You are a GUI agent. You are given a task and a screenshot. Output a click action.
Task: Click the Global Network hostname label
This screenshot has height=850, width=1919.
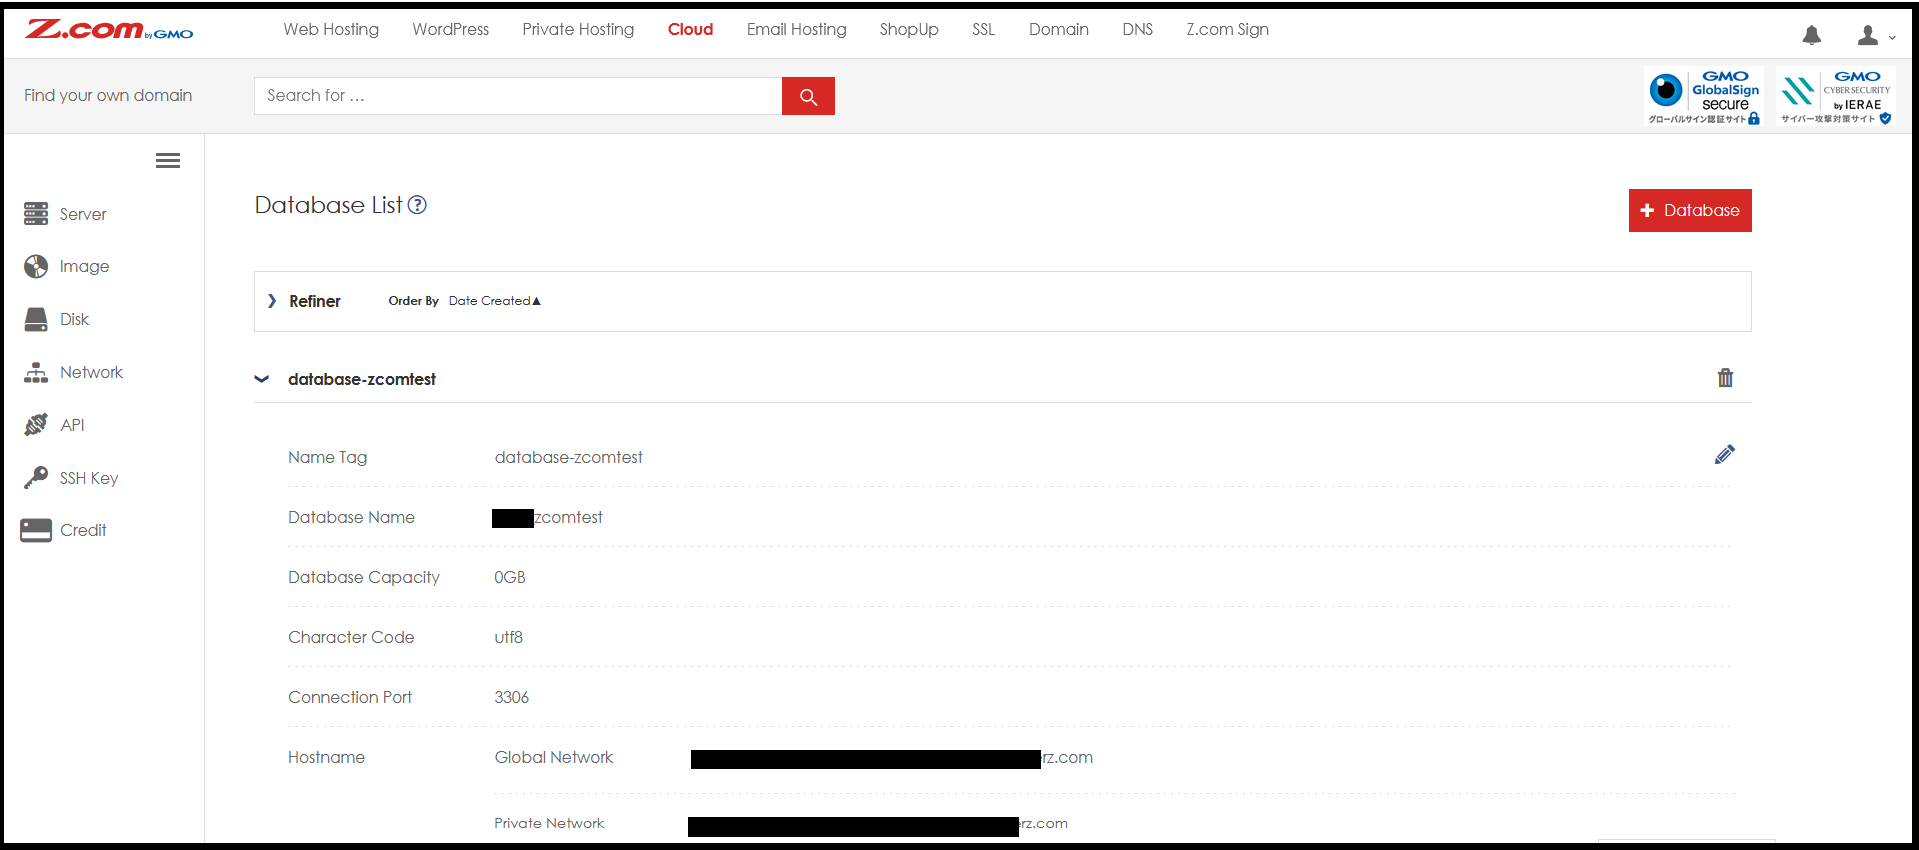tap(554, 757)
